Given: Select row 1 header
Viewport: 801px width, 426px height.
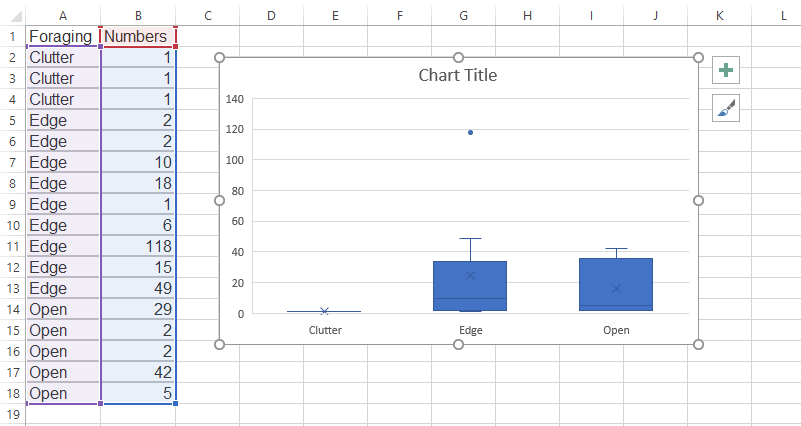Looking at the screenshot, I should (x=12, y=36).
